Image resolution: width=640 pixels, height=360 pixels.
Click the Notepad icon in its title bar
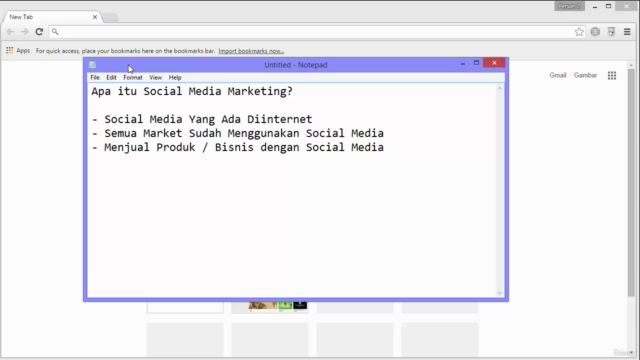coord(93,64)
